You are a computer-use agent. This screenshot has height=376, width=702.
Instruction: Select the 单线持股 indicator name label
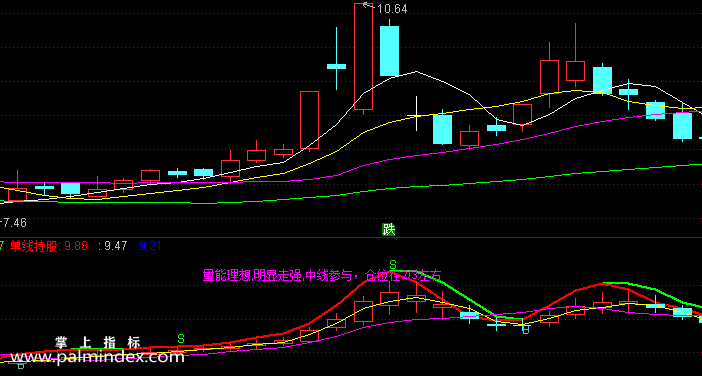34,246
